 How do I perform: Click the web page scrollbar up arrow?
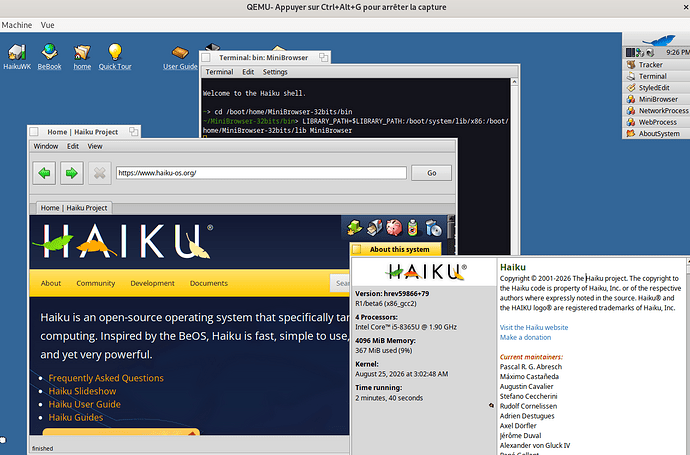(450, 219)
